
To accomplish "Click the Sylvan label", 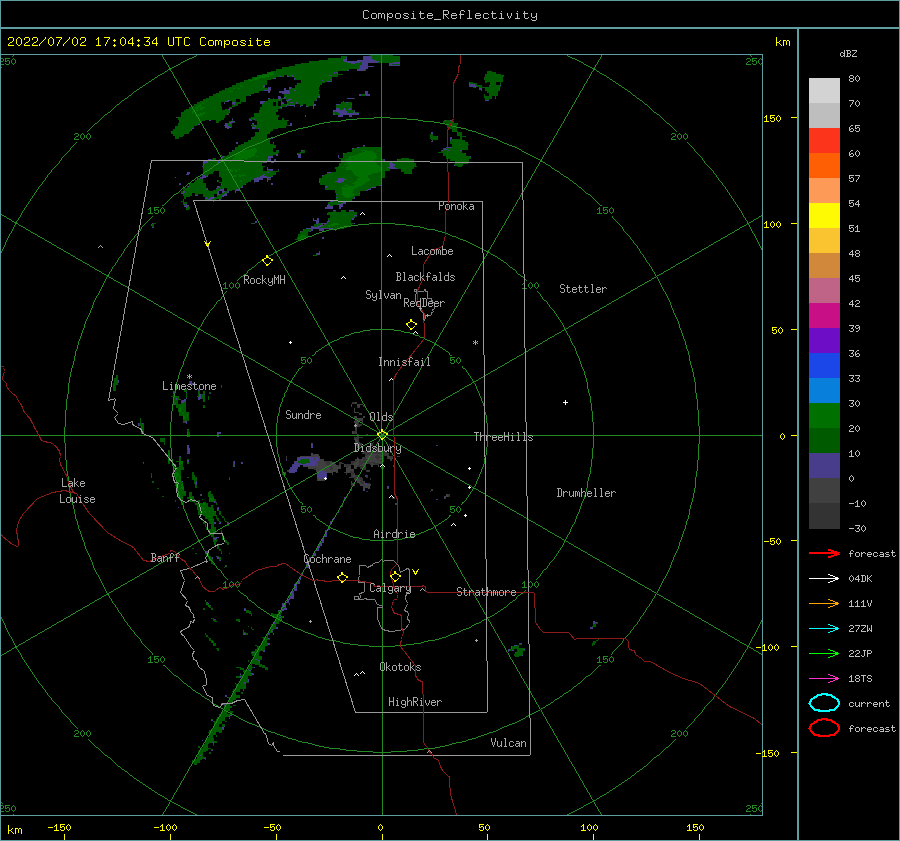I will click(383, 295).
